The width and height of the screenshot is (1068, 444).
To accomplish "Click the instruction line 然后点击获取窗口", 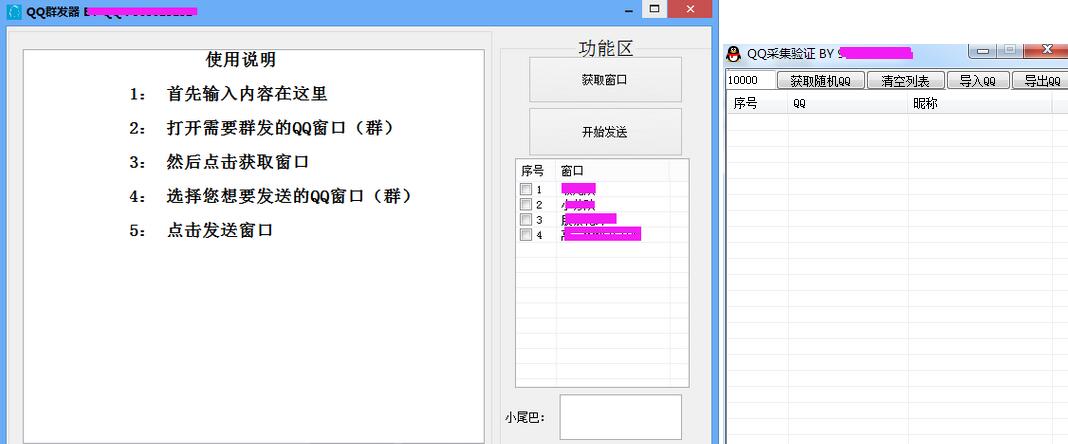I will pos(238,162).
